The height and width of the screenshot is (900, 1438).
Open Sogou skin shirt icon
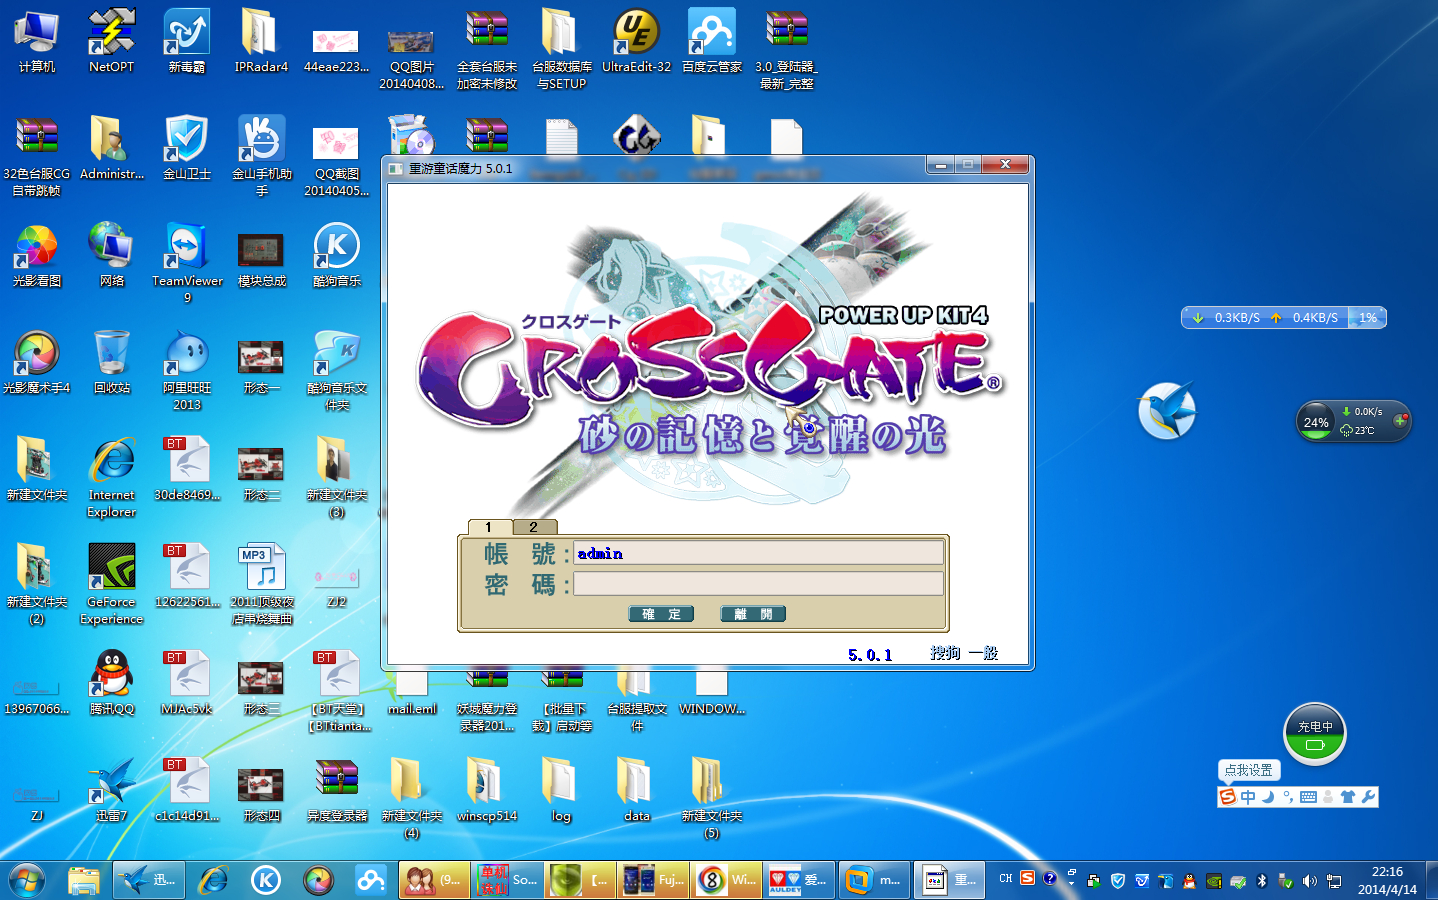tap(1348, 797)
